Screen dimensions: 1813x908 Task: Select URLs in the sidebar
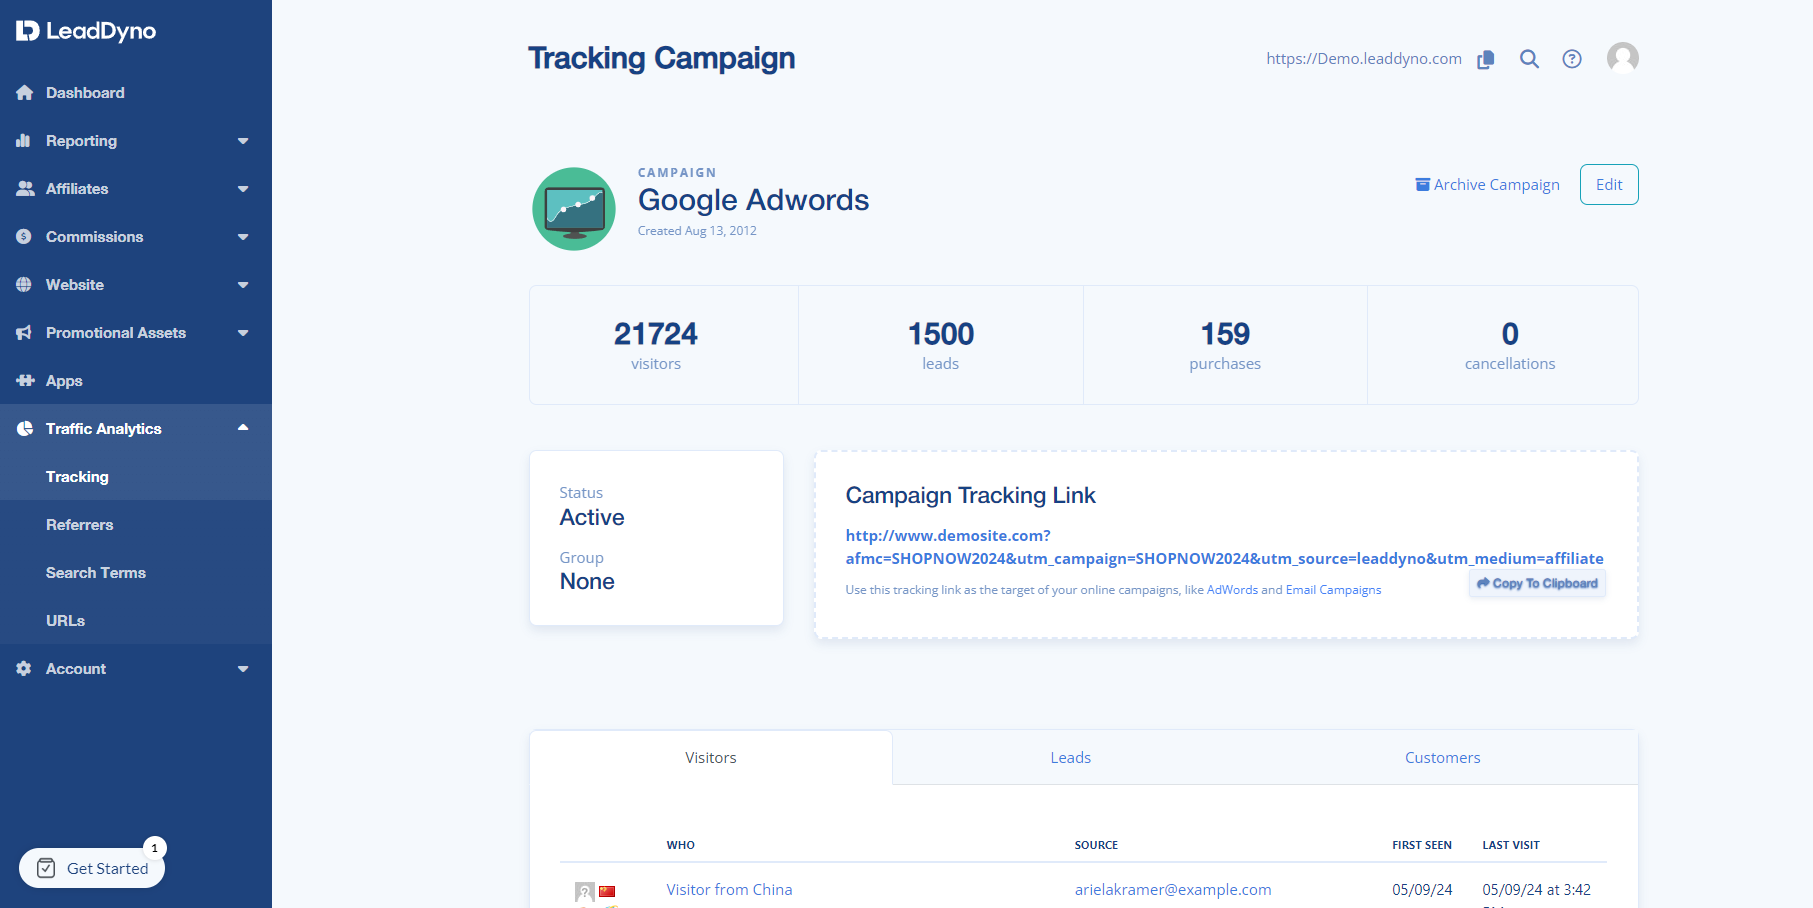136,621
